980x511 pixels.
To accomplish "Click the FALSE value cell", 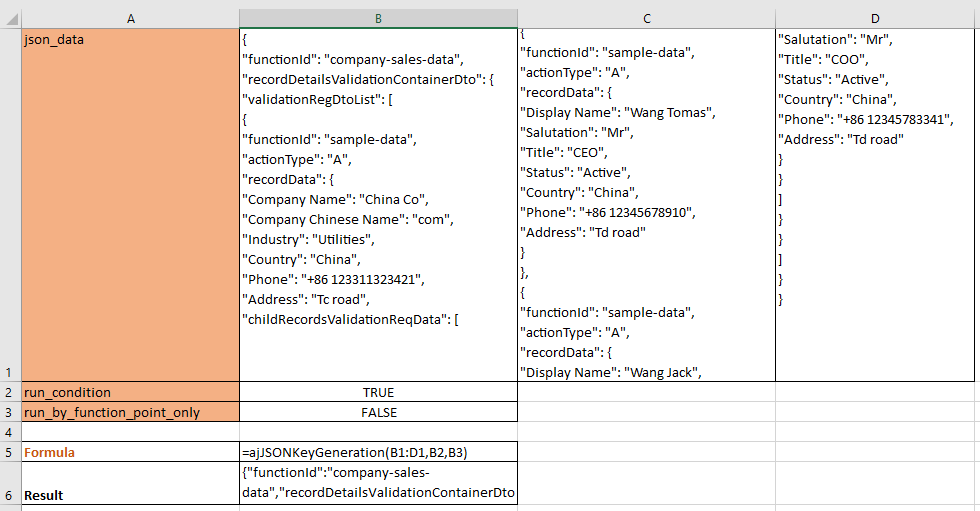I will point(378,412).
